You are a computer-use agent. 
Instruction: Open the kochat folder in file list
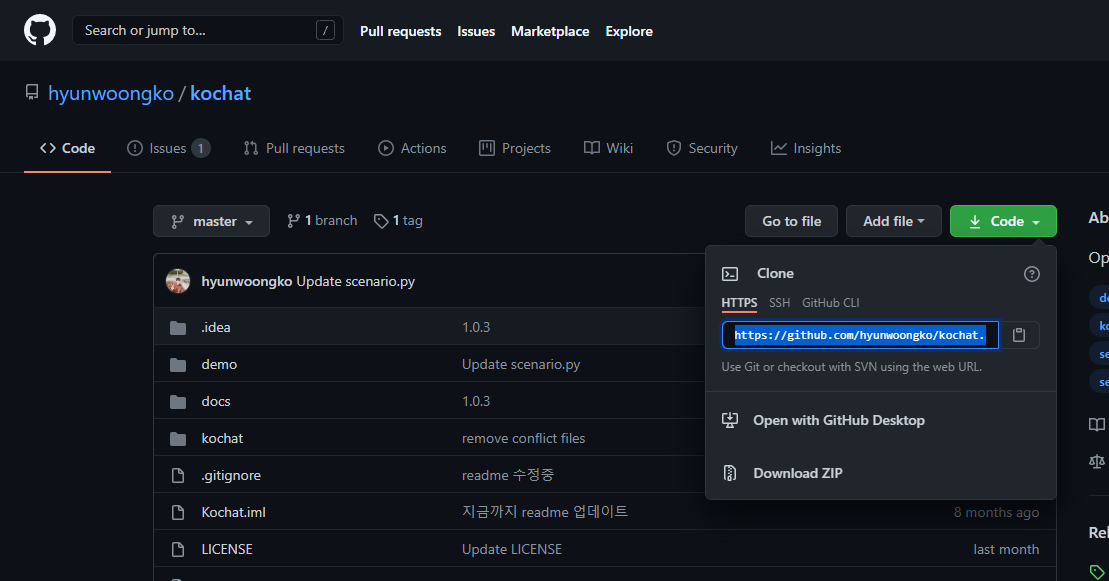[x=222, y=439]
